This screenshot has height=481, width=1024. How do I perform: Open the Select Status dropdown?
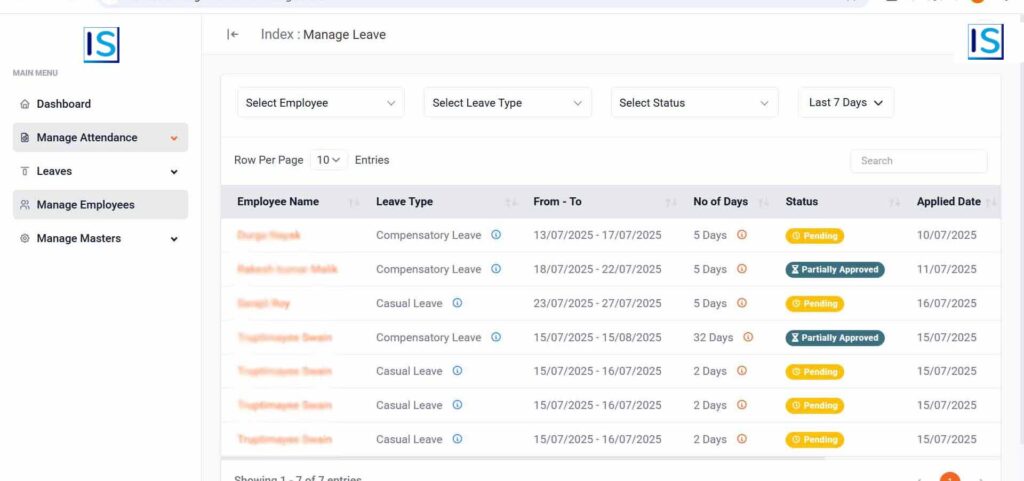click(694, 103)
